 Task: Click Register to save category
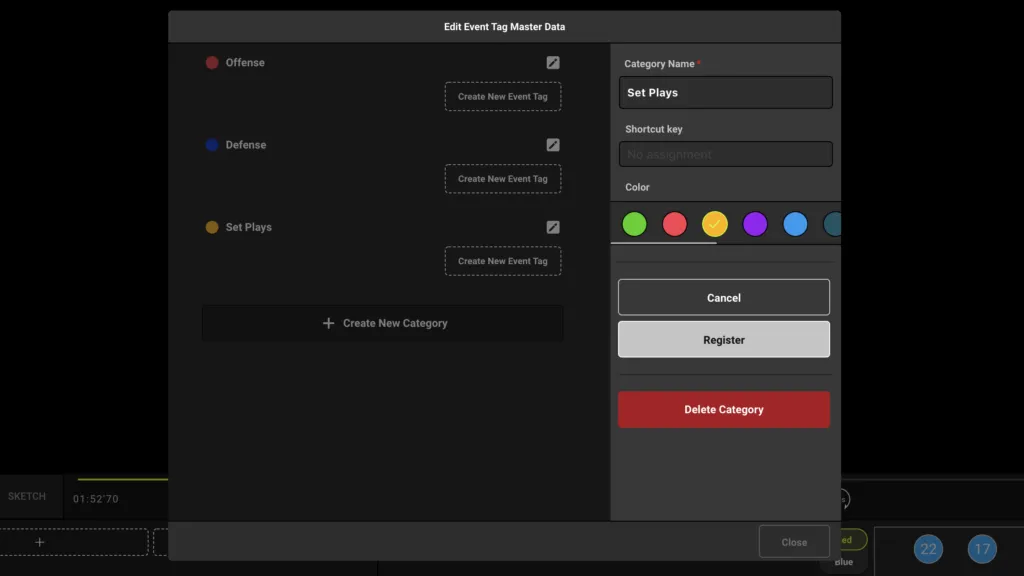coord(724,340)
